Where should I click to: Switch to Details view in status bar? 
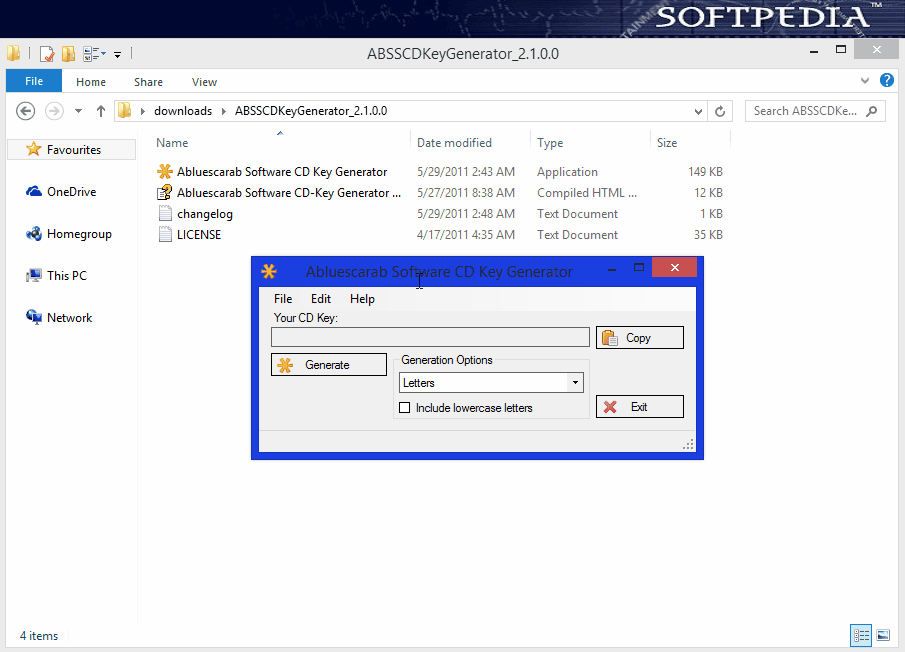[x=861, y=636]
